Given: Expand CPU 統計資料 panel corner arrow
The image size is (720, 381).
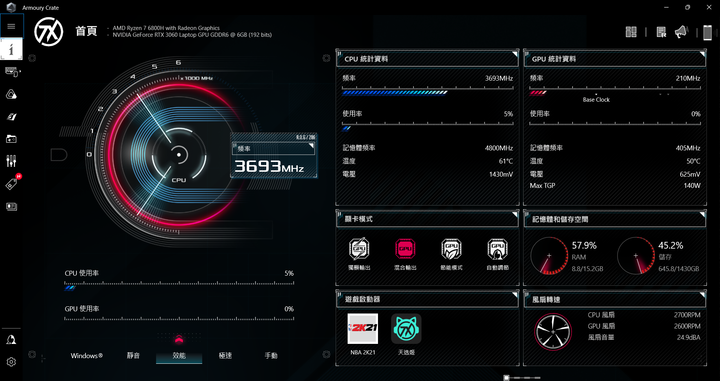Looking at the screenshot, I should pyautogui.click(x=515, y=54).
